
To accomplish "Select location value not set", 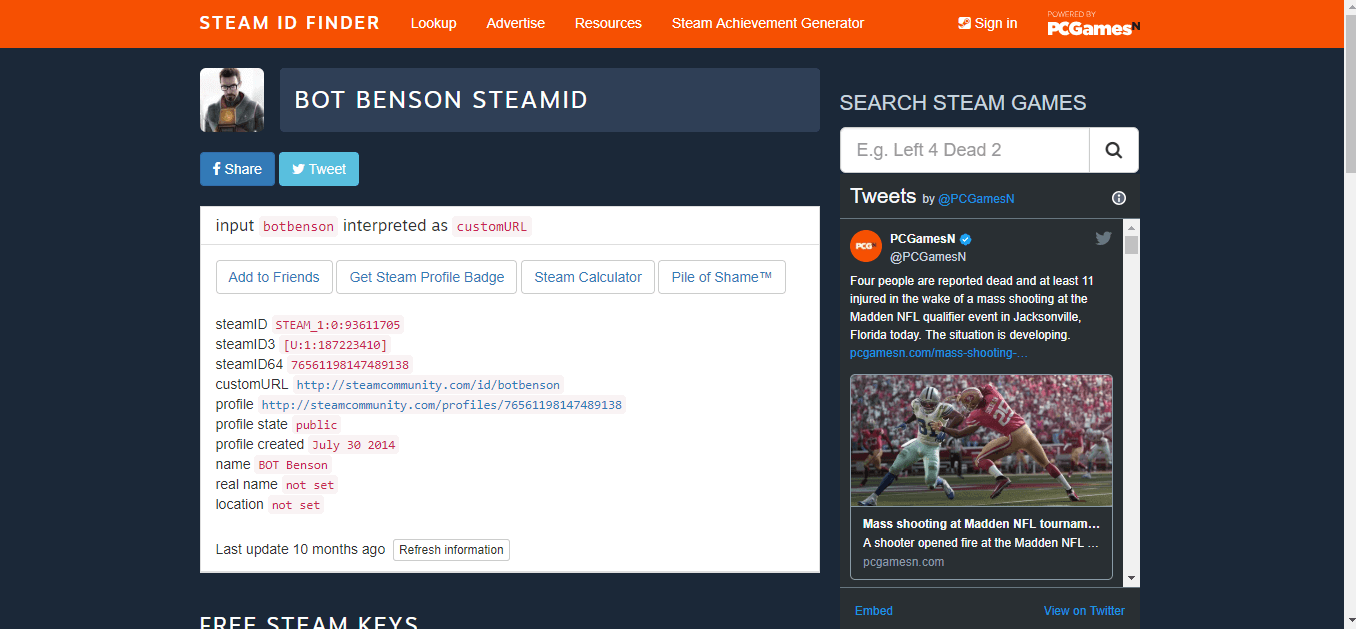I will coord(296,505).
